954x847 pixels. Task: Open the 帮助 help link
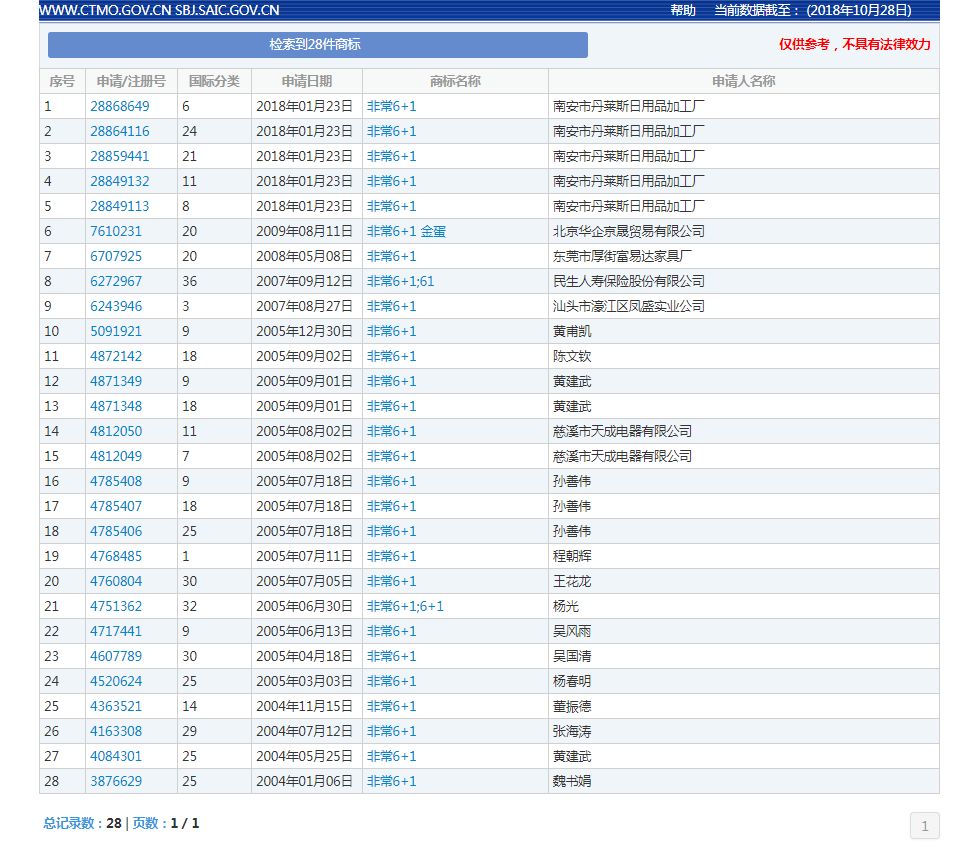click(683, 10)
